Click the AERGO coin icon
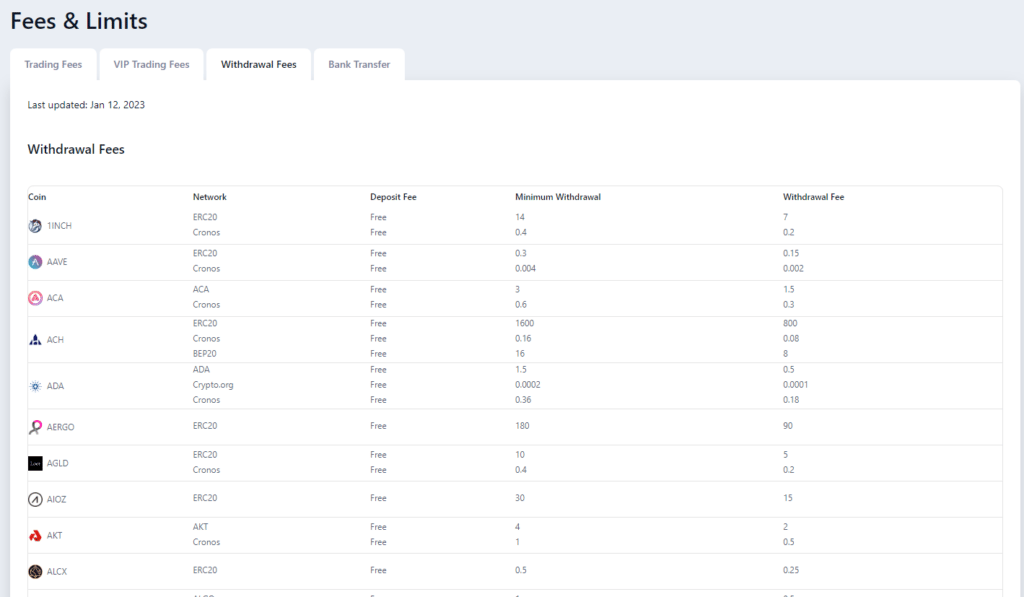The height and width of the screenshot is (597, 1024). (35, 427)
